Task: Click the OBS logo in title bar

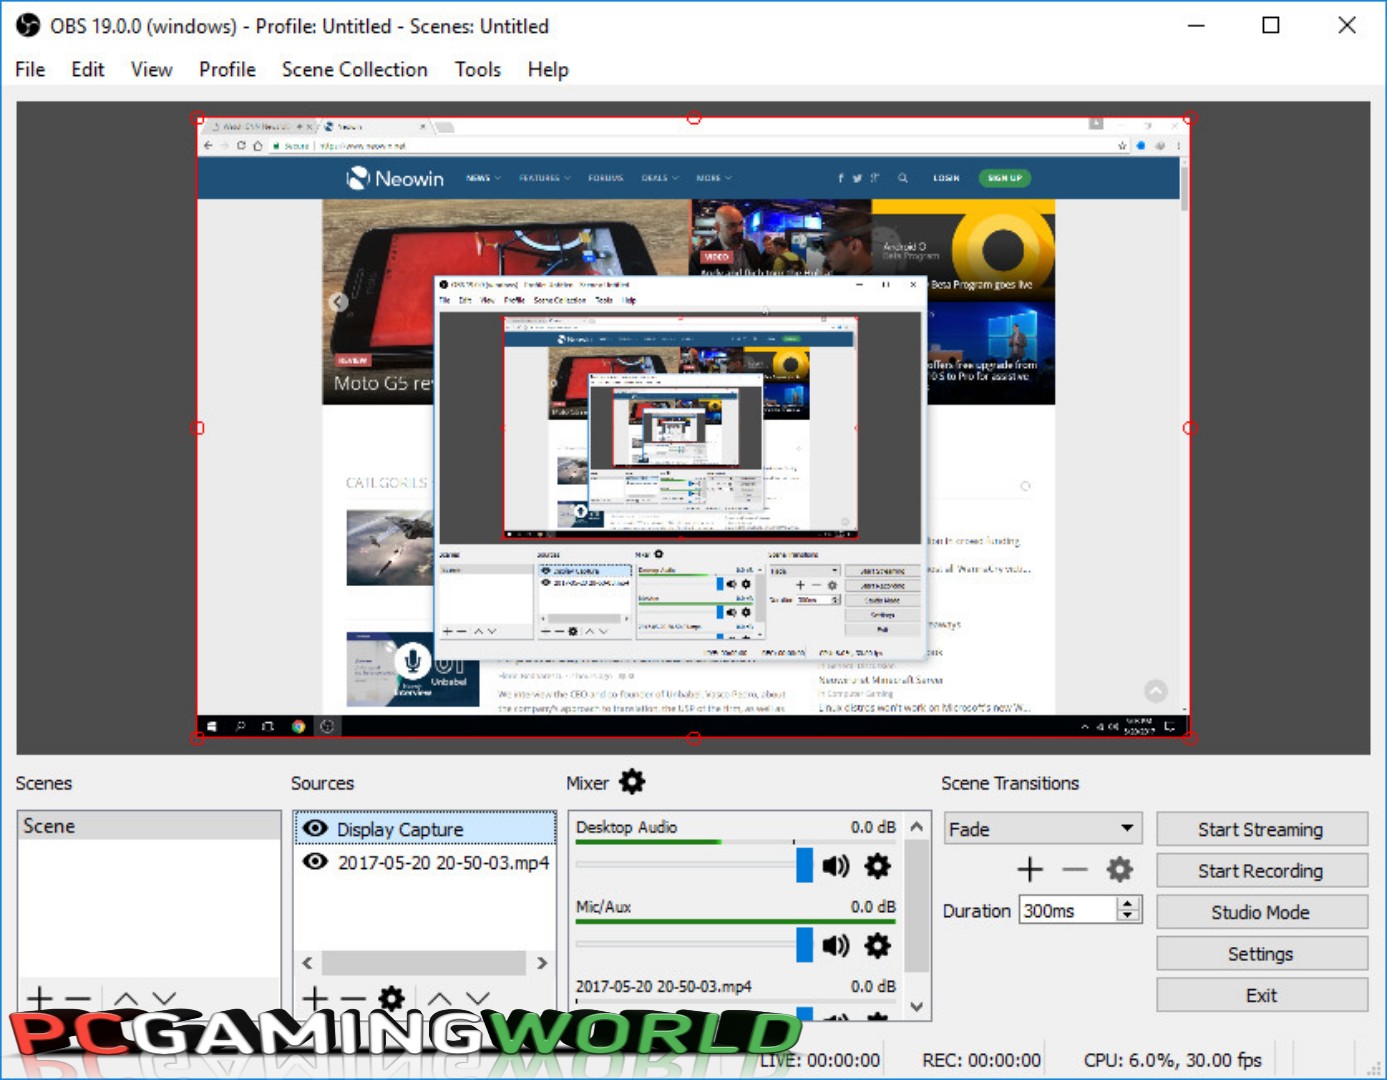Action: [x=28, y=26]
